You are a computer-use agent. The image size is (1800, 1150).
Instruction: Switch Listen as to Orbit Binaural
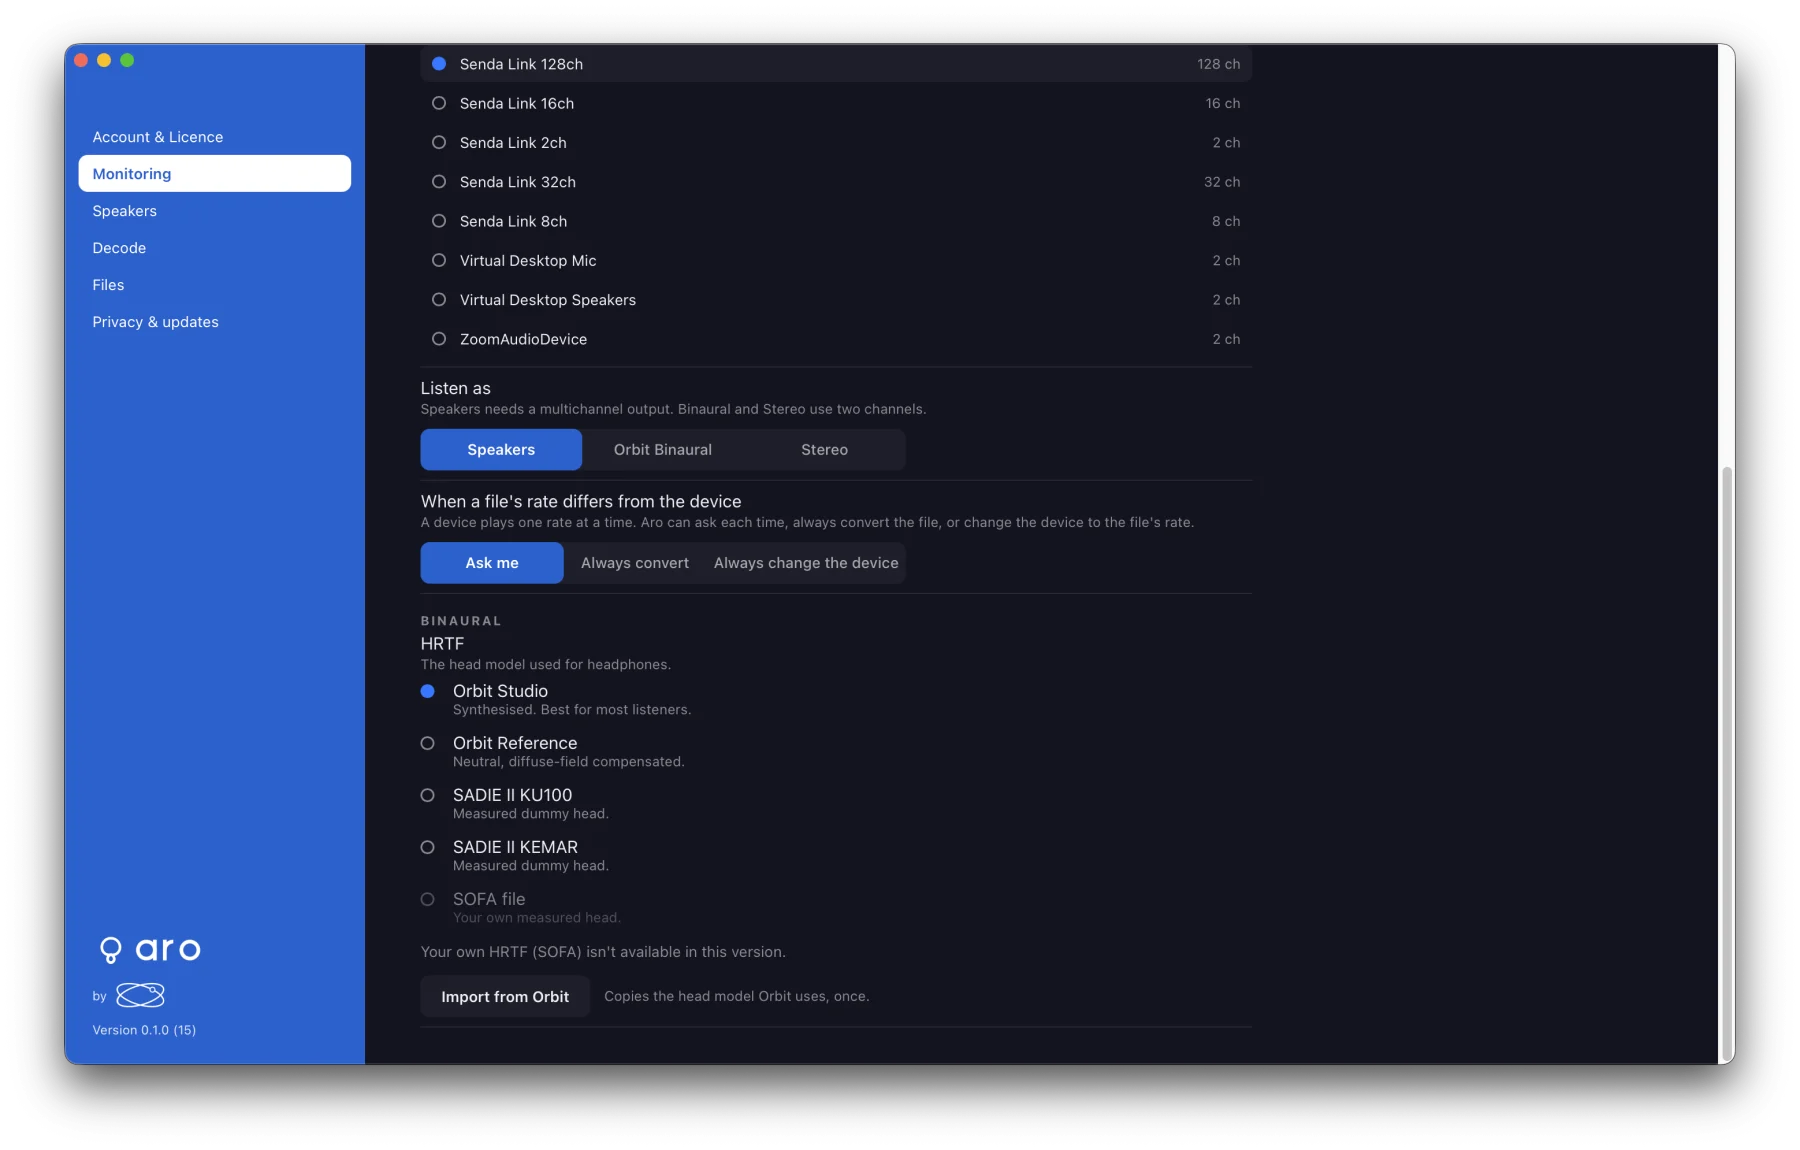coord(663,450)
